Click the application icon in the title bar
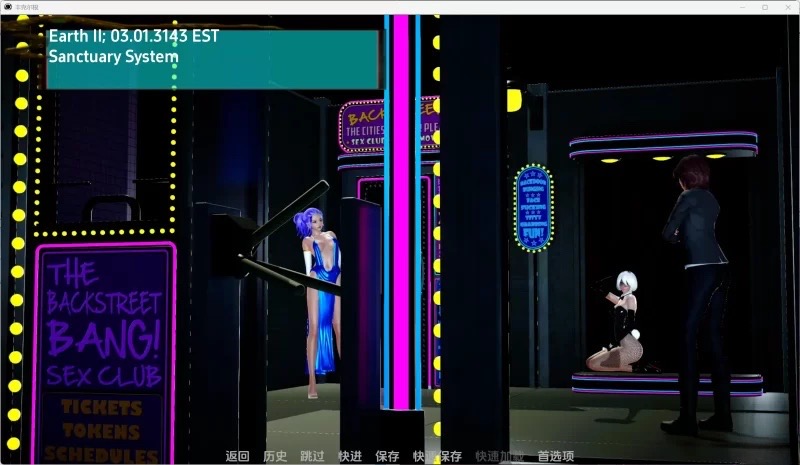 [8, 7]
